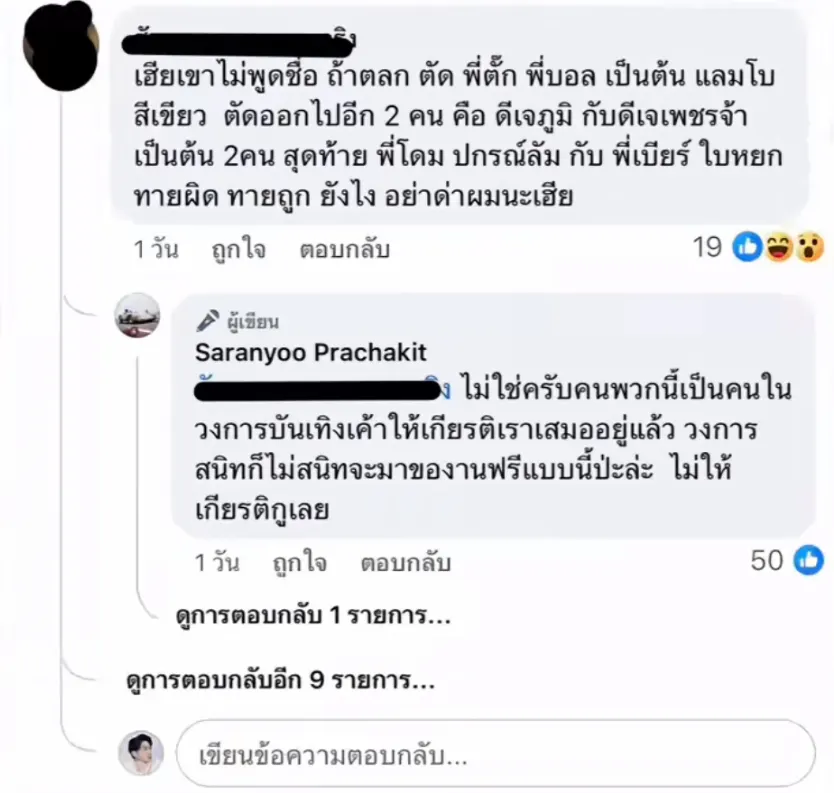Open the Saranyoo Prachakit name link
The image size is (834, 793).
point(311,352)
